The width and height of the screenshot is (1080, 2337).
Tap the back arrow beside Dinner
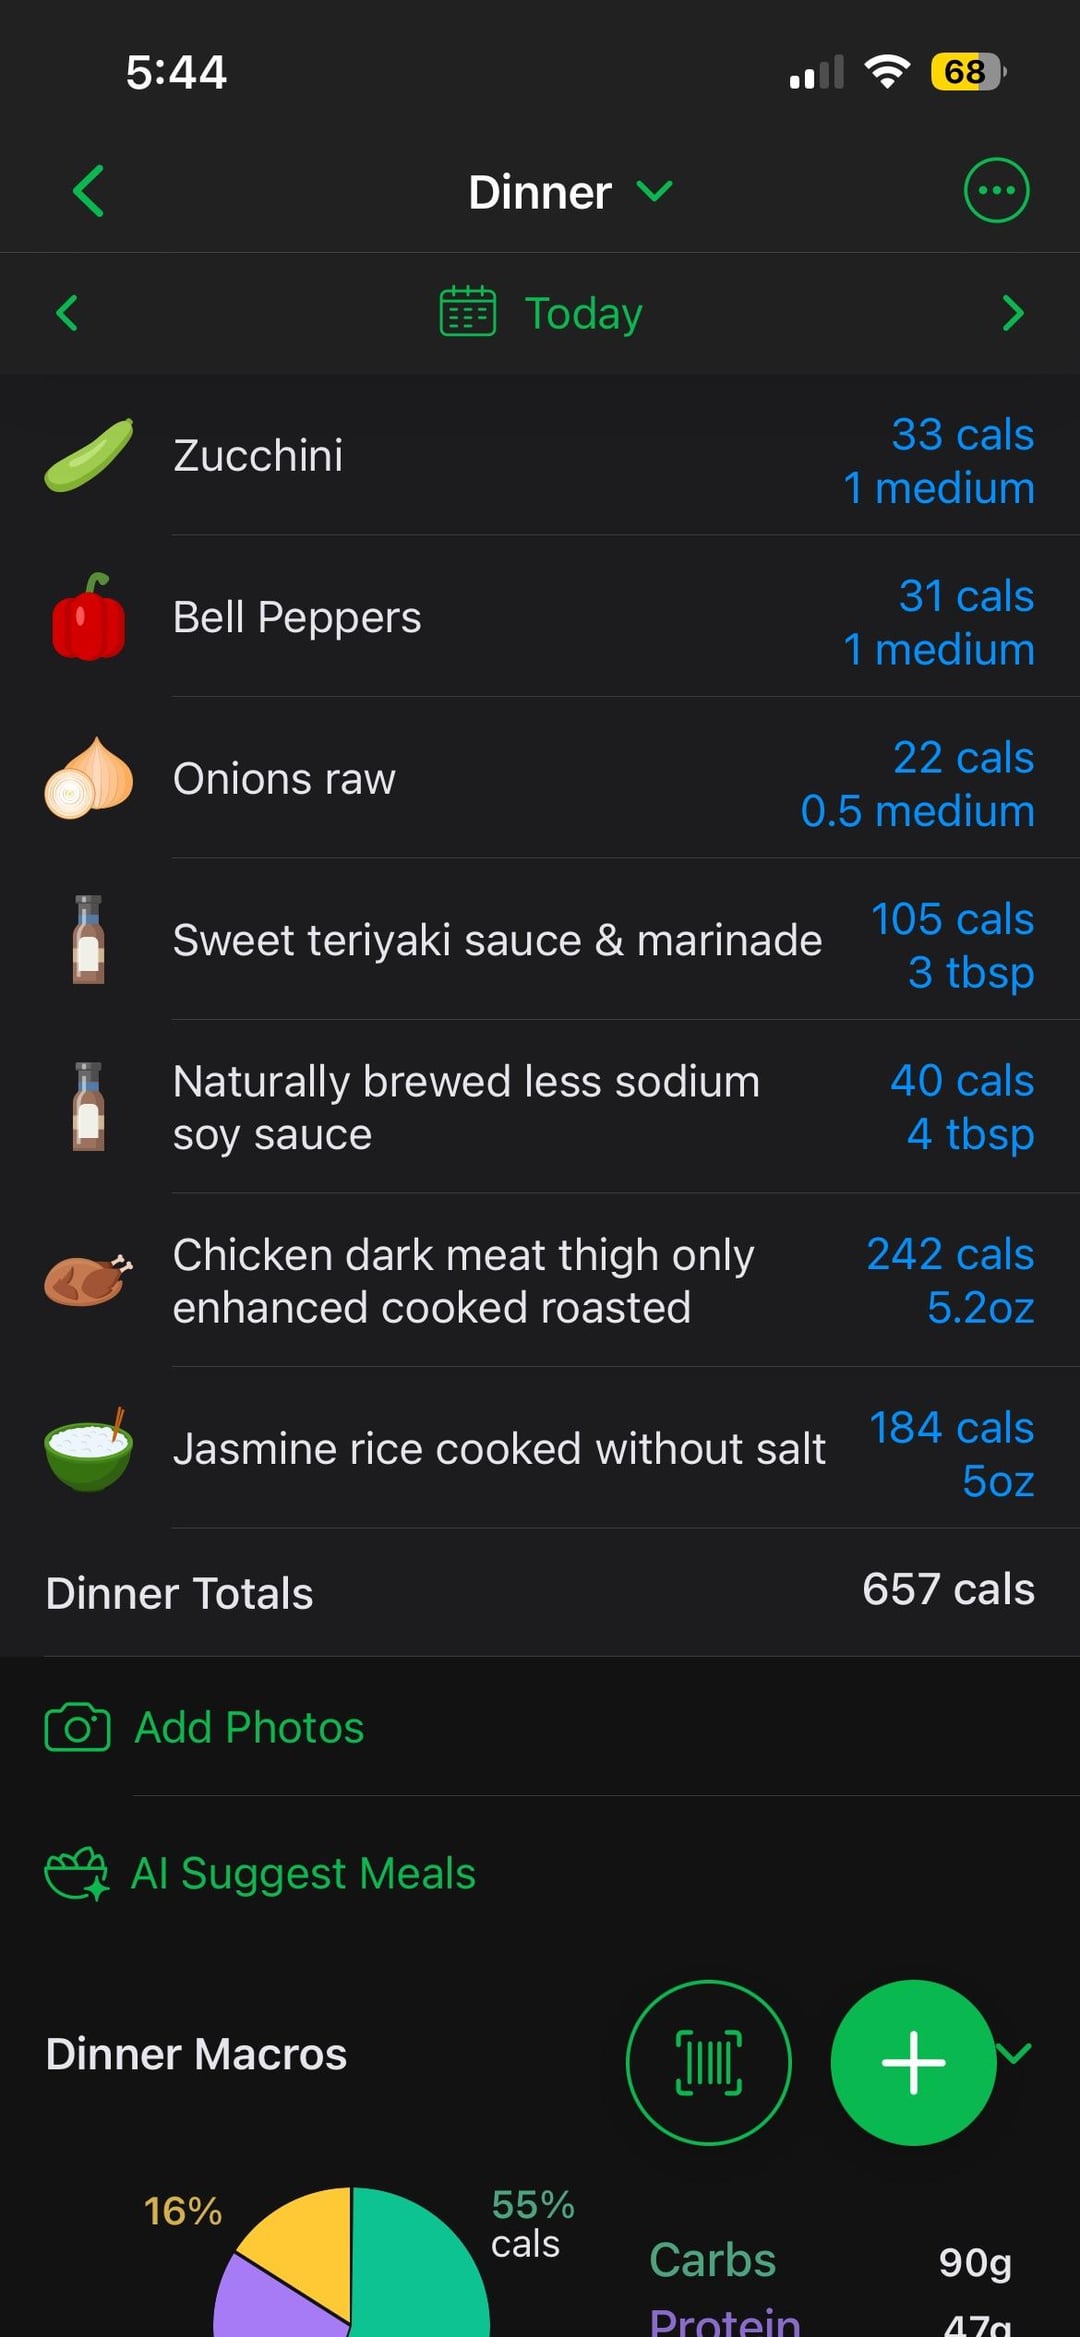click(x=88, y=191)
